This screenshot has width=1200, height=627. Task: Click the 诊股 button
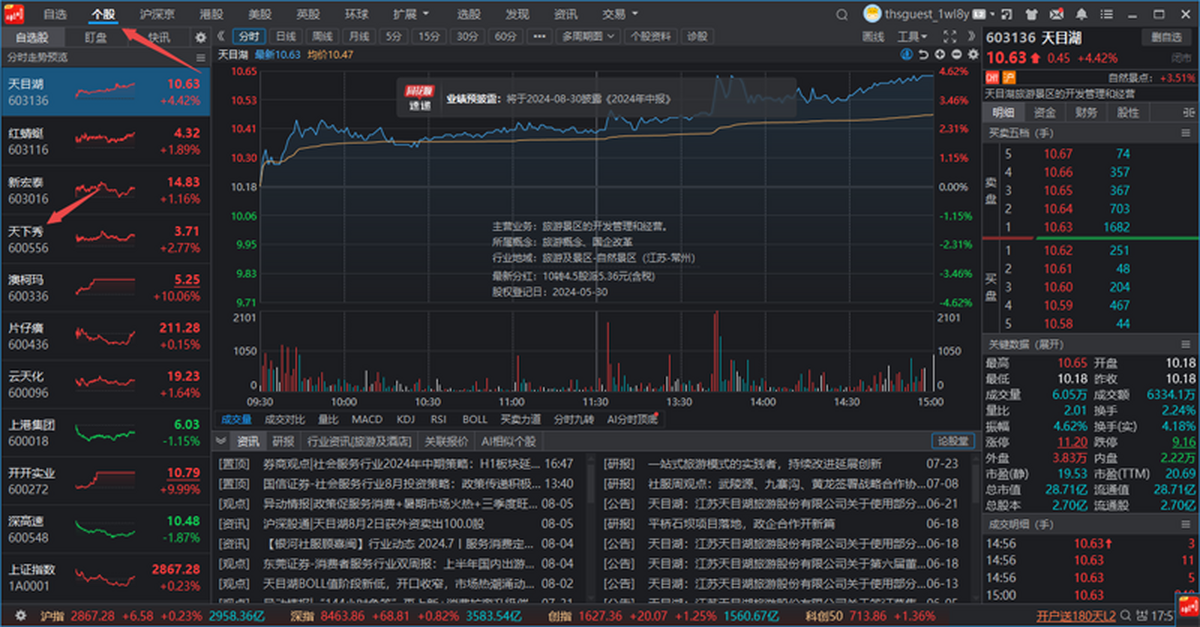click(697, 36)
